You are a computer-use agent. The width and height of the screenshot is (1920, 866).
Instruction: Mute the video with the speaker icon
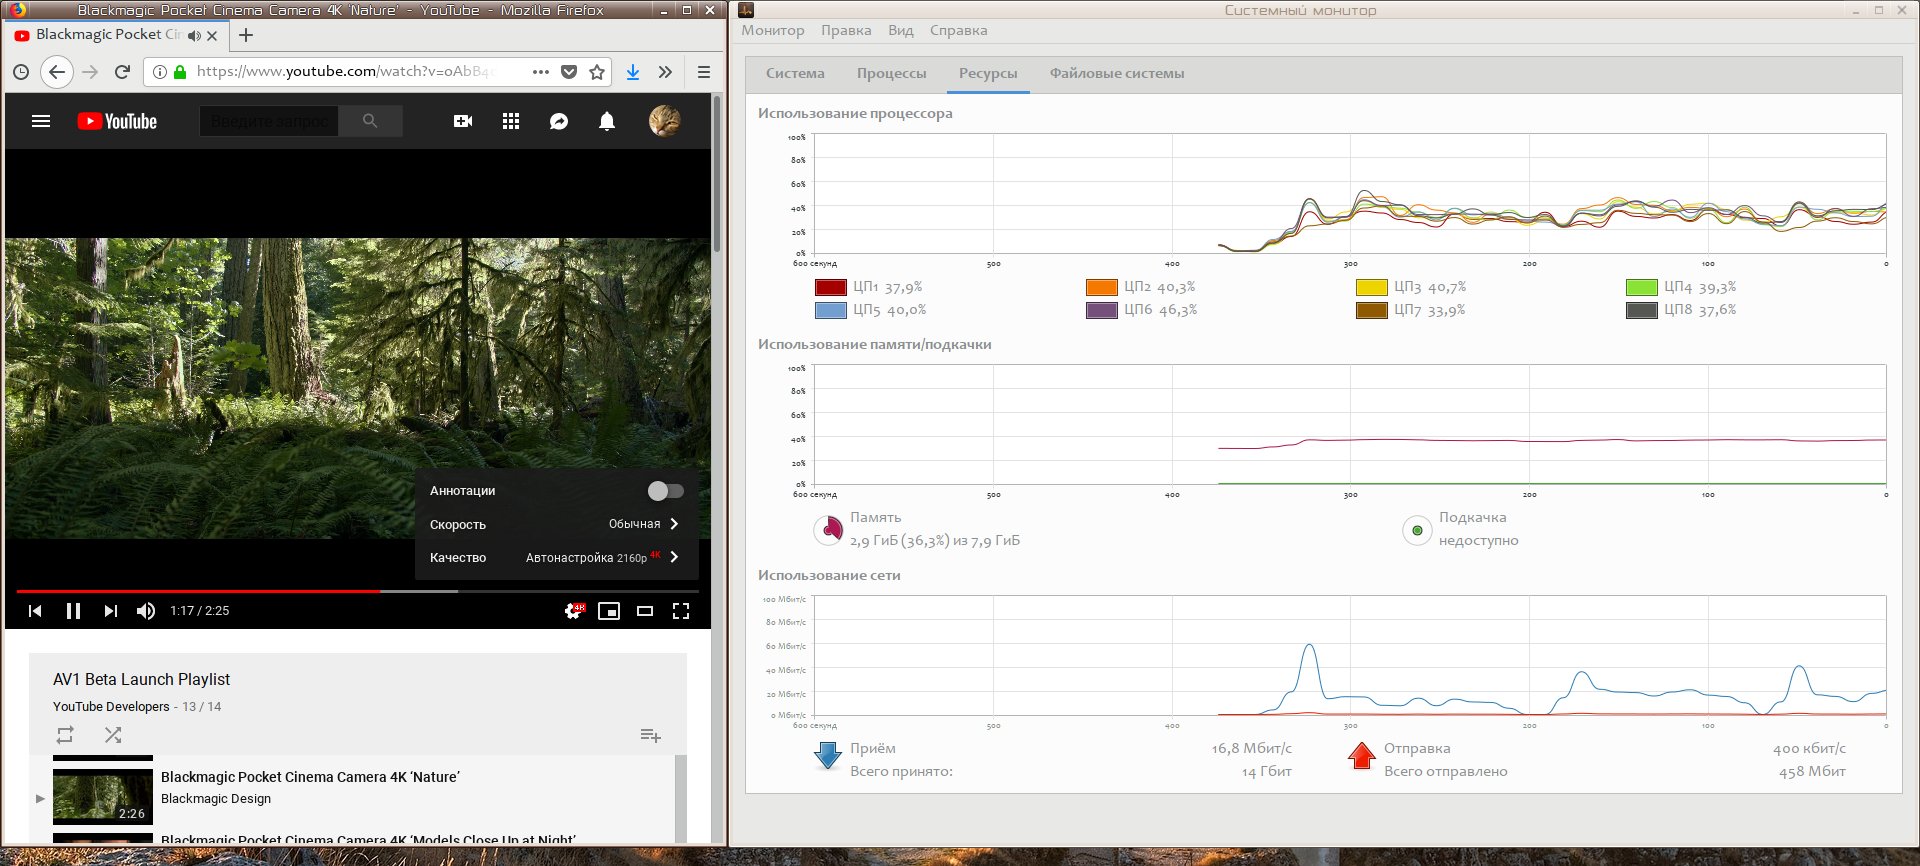coord(146,611)
